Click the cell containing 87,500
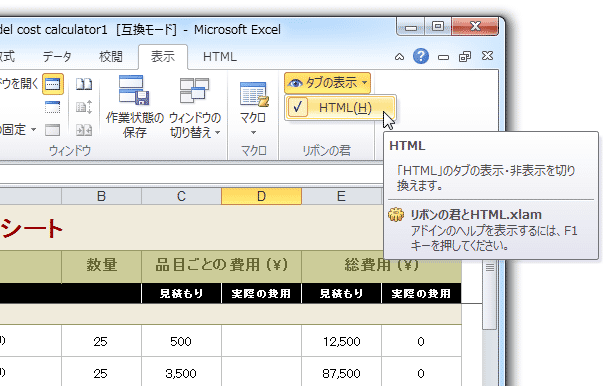Screen dimensions: 610x386 (x=341, y=372)
